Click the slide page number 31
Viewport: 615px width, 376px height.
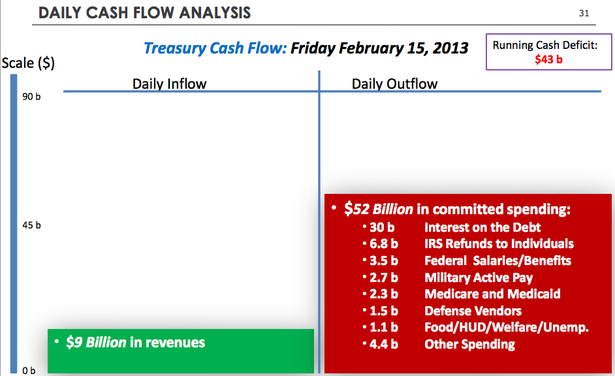tap(584, 13)
